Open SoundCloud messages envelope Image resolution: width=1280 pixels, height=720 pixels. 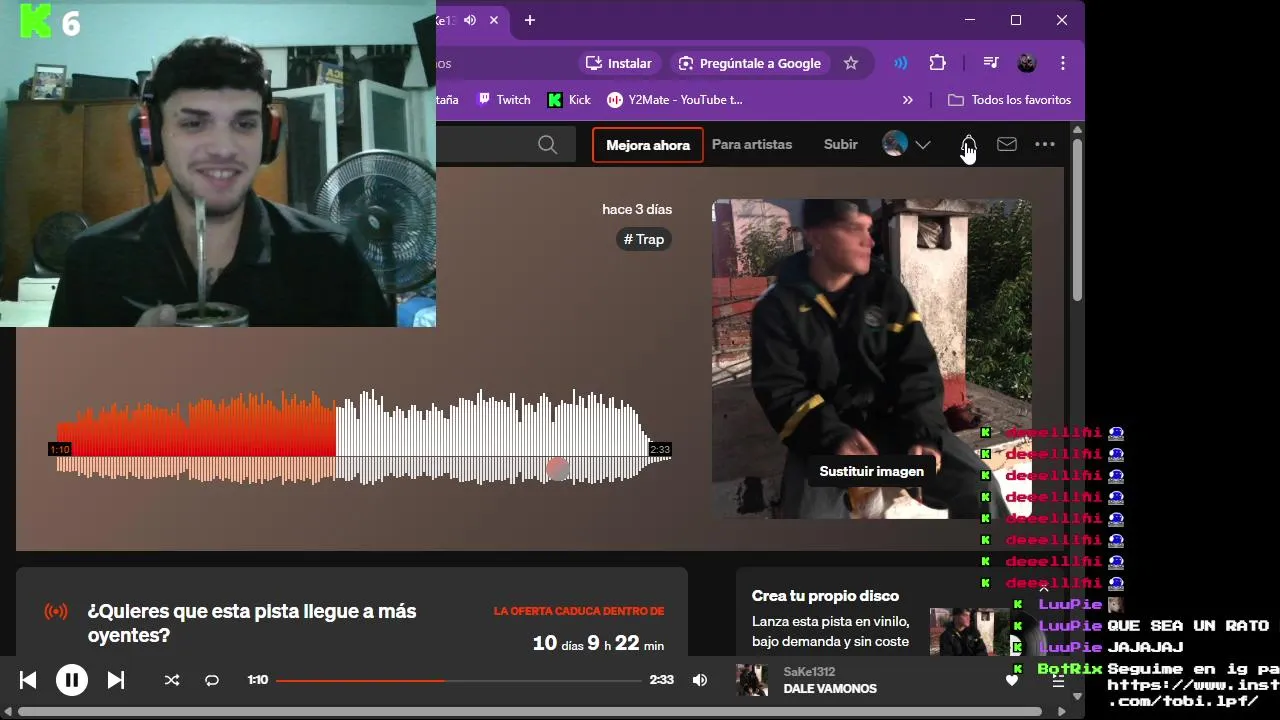(1007, 145)
